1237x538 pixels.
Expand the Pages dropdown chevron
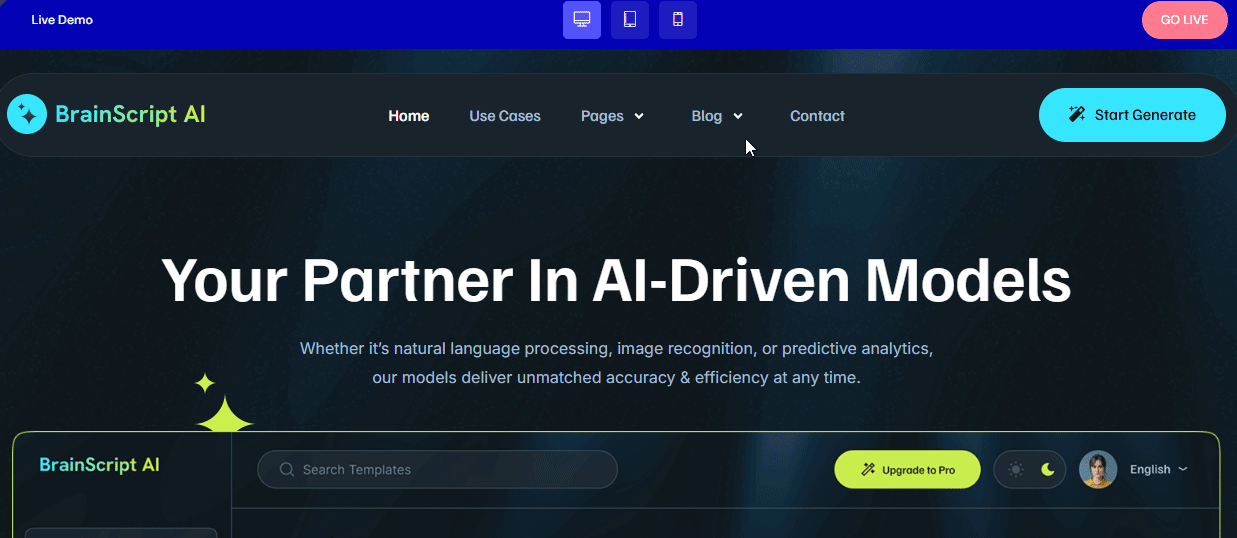[x=639, y=116]
